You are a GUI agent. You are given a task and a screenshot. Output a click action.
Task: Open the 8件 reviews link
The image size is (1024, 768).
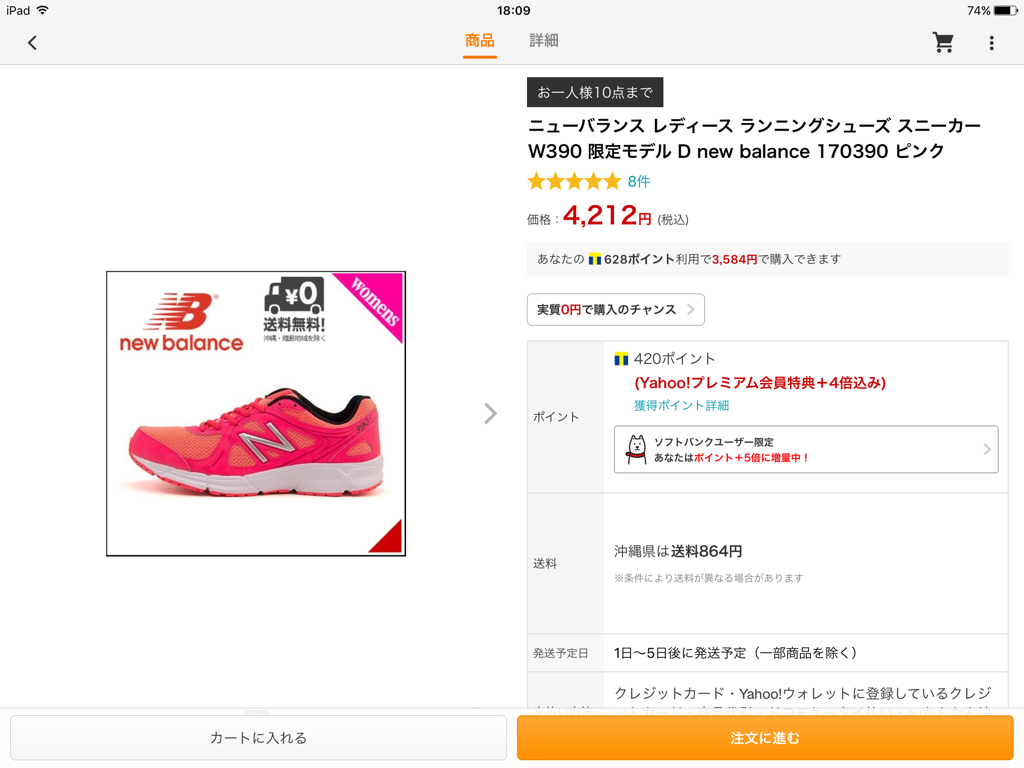tap(639, 181)
